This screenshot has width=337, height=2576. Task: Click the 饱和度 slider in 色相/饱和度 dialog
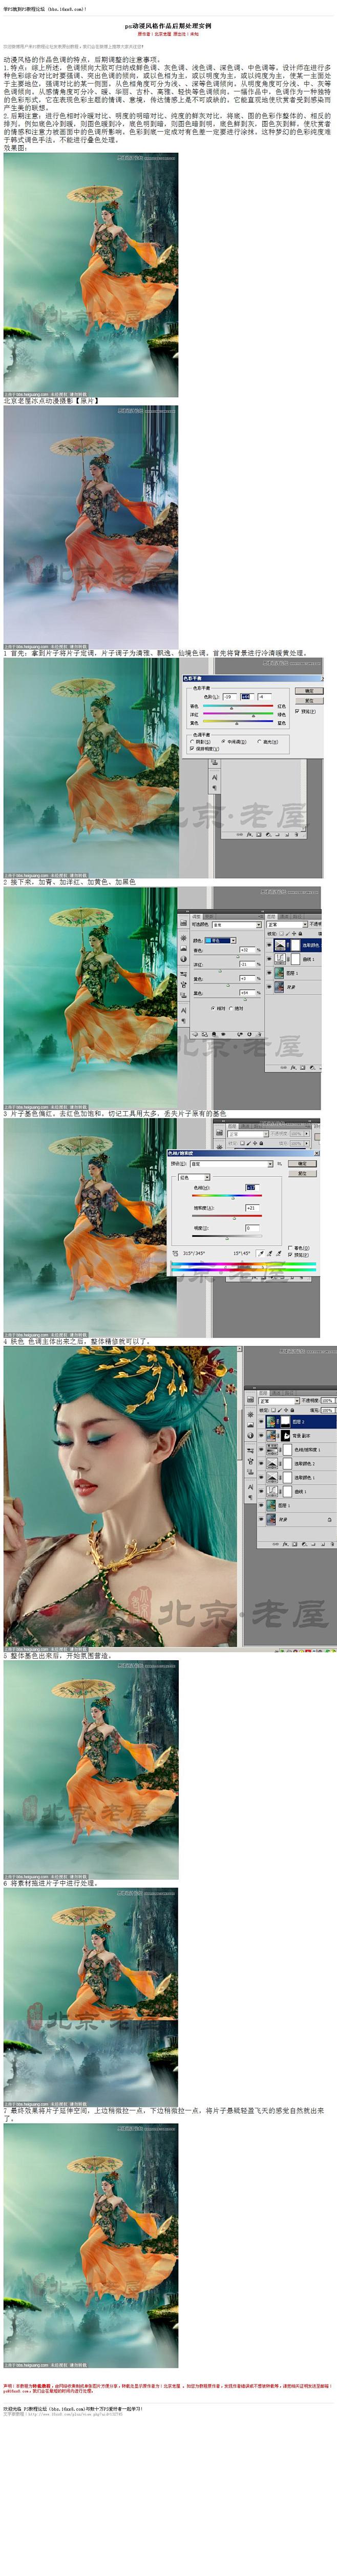[227, 1217]
